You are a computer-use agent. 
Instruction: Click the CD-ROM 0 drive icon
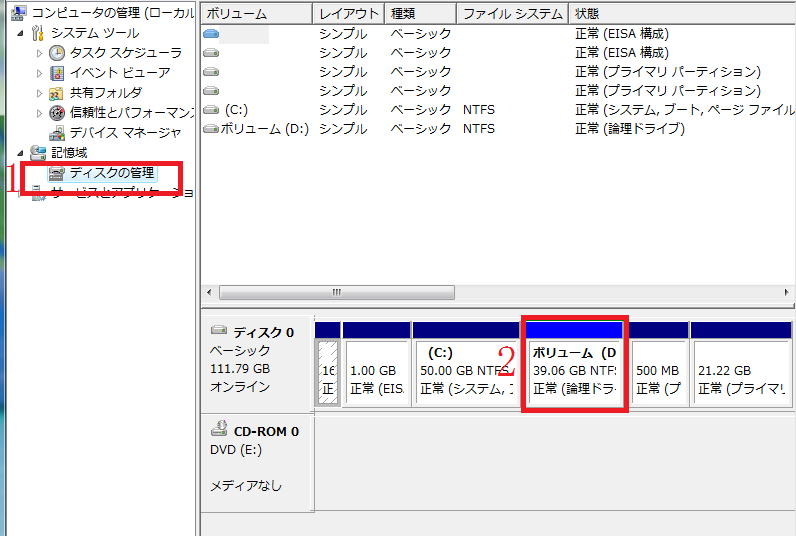tap(219, 429)
